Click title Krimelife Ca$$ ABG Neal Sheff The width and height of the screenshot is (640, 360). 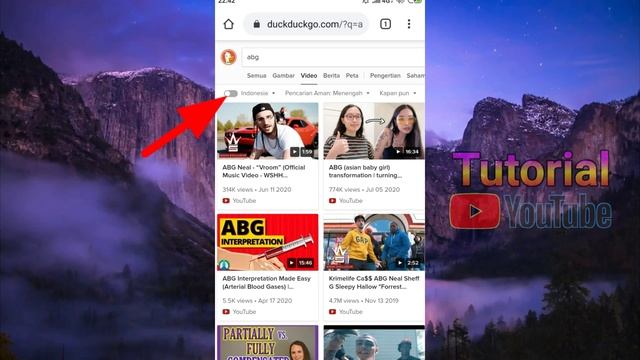click(x=374, y=282)
